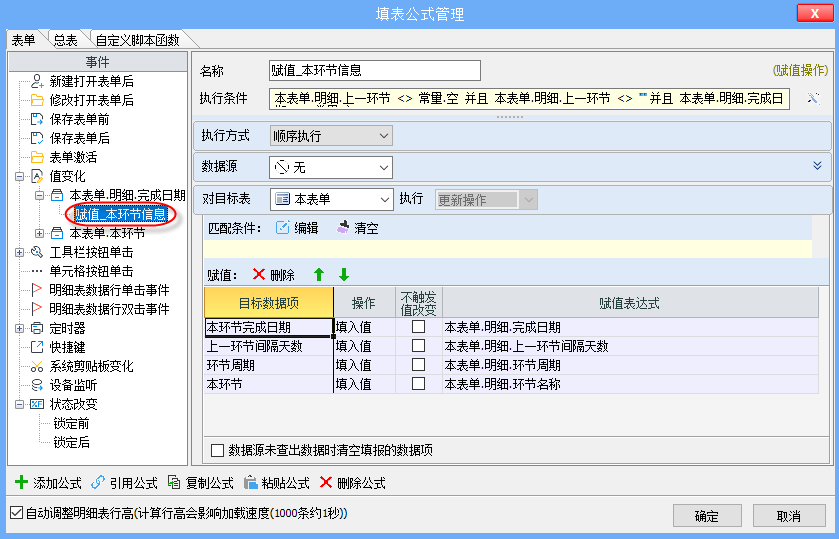
Task: Click the 赋值表达式 column header
Action: coord(630,303)
